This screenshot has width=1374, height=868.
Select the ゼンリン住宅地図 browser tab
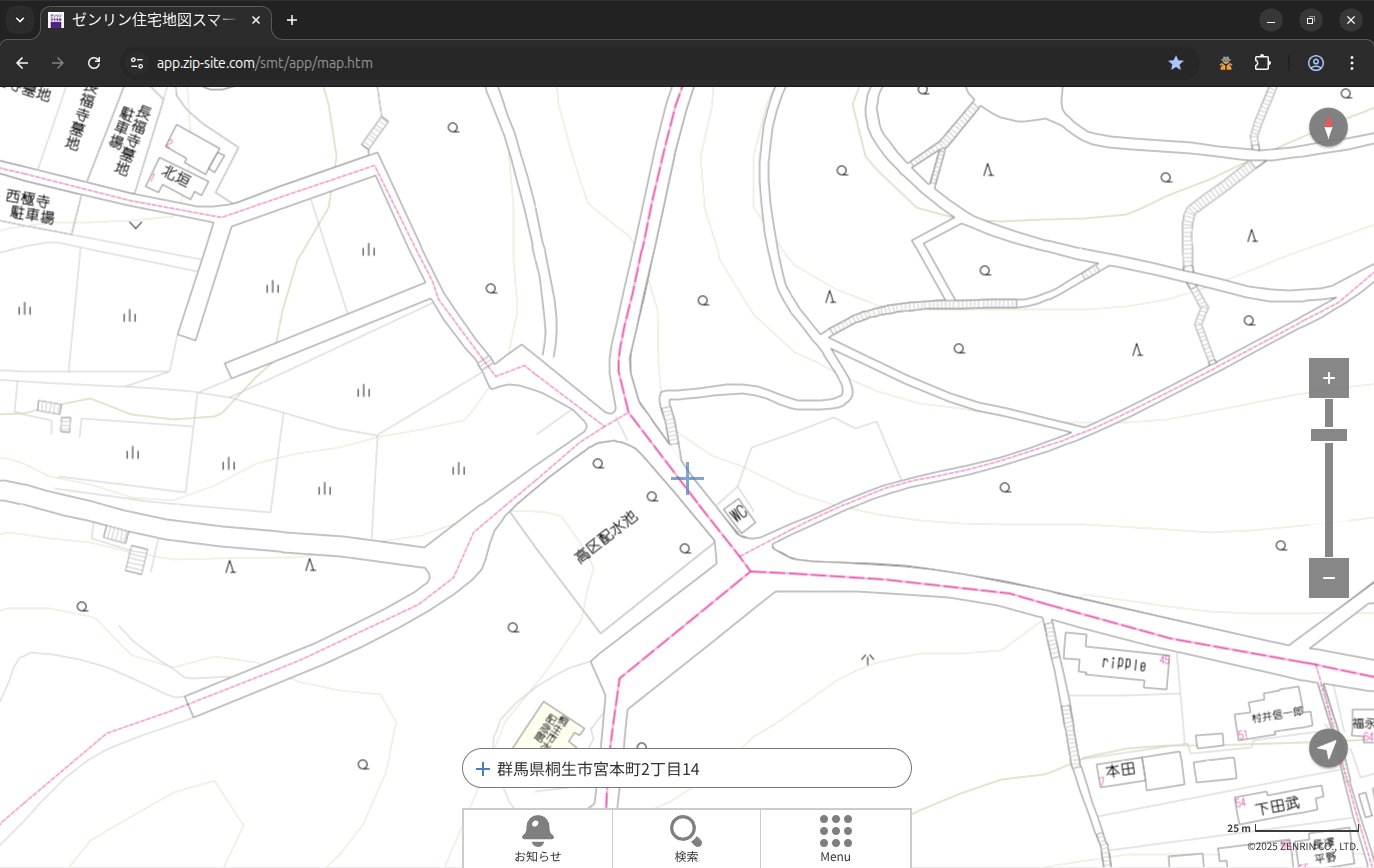[155, 20]
